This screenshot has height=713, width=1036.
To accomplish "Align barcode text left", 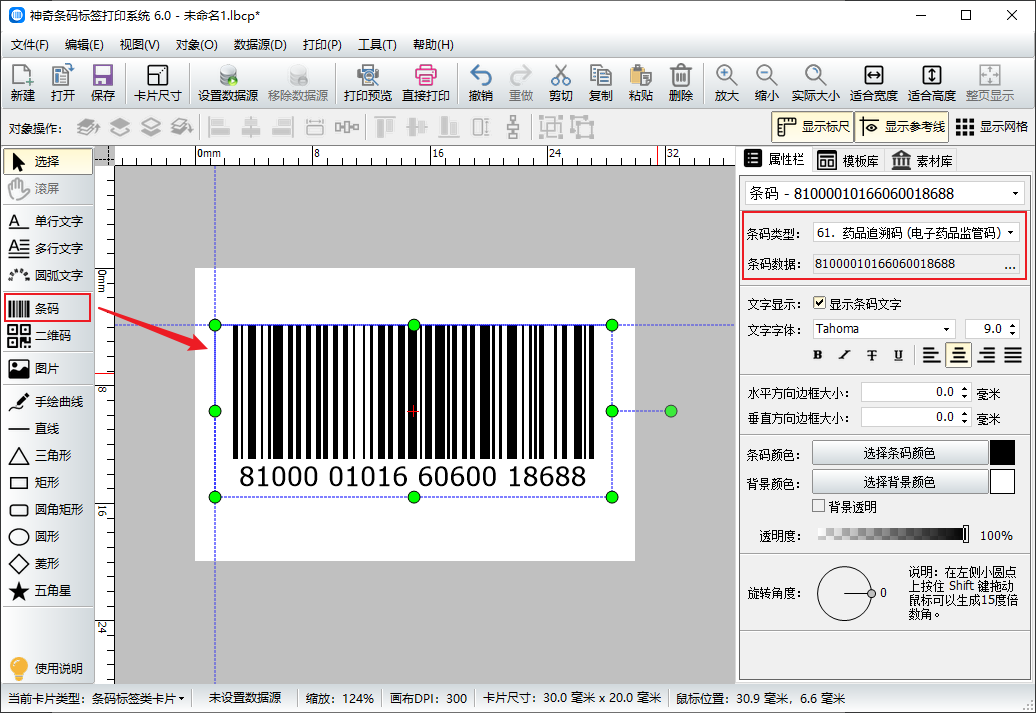I will (x=931, y=355).
